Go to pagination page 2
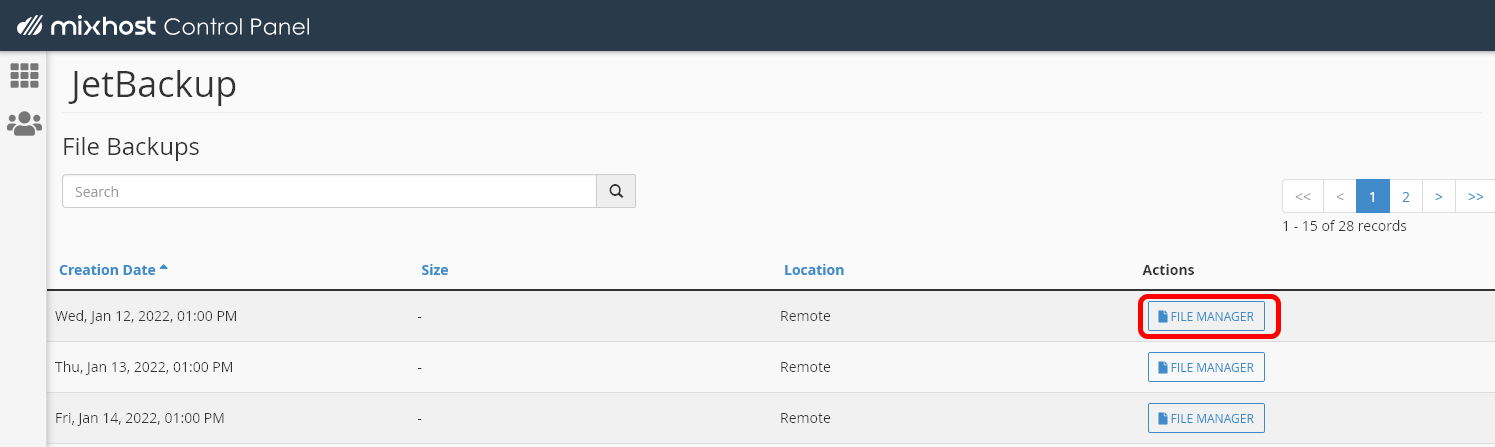Image resolution: width=1495 pixels, height=447 pixels. click(1405, 196)
